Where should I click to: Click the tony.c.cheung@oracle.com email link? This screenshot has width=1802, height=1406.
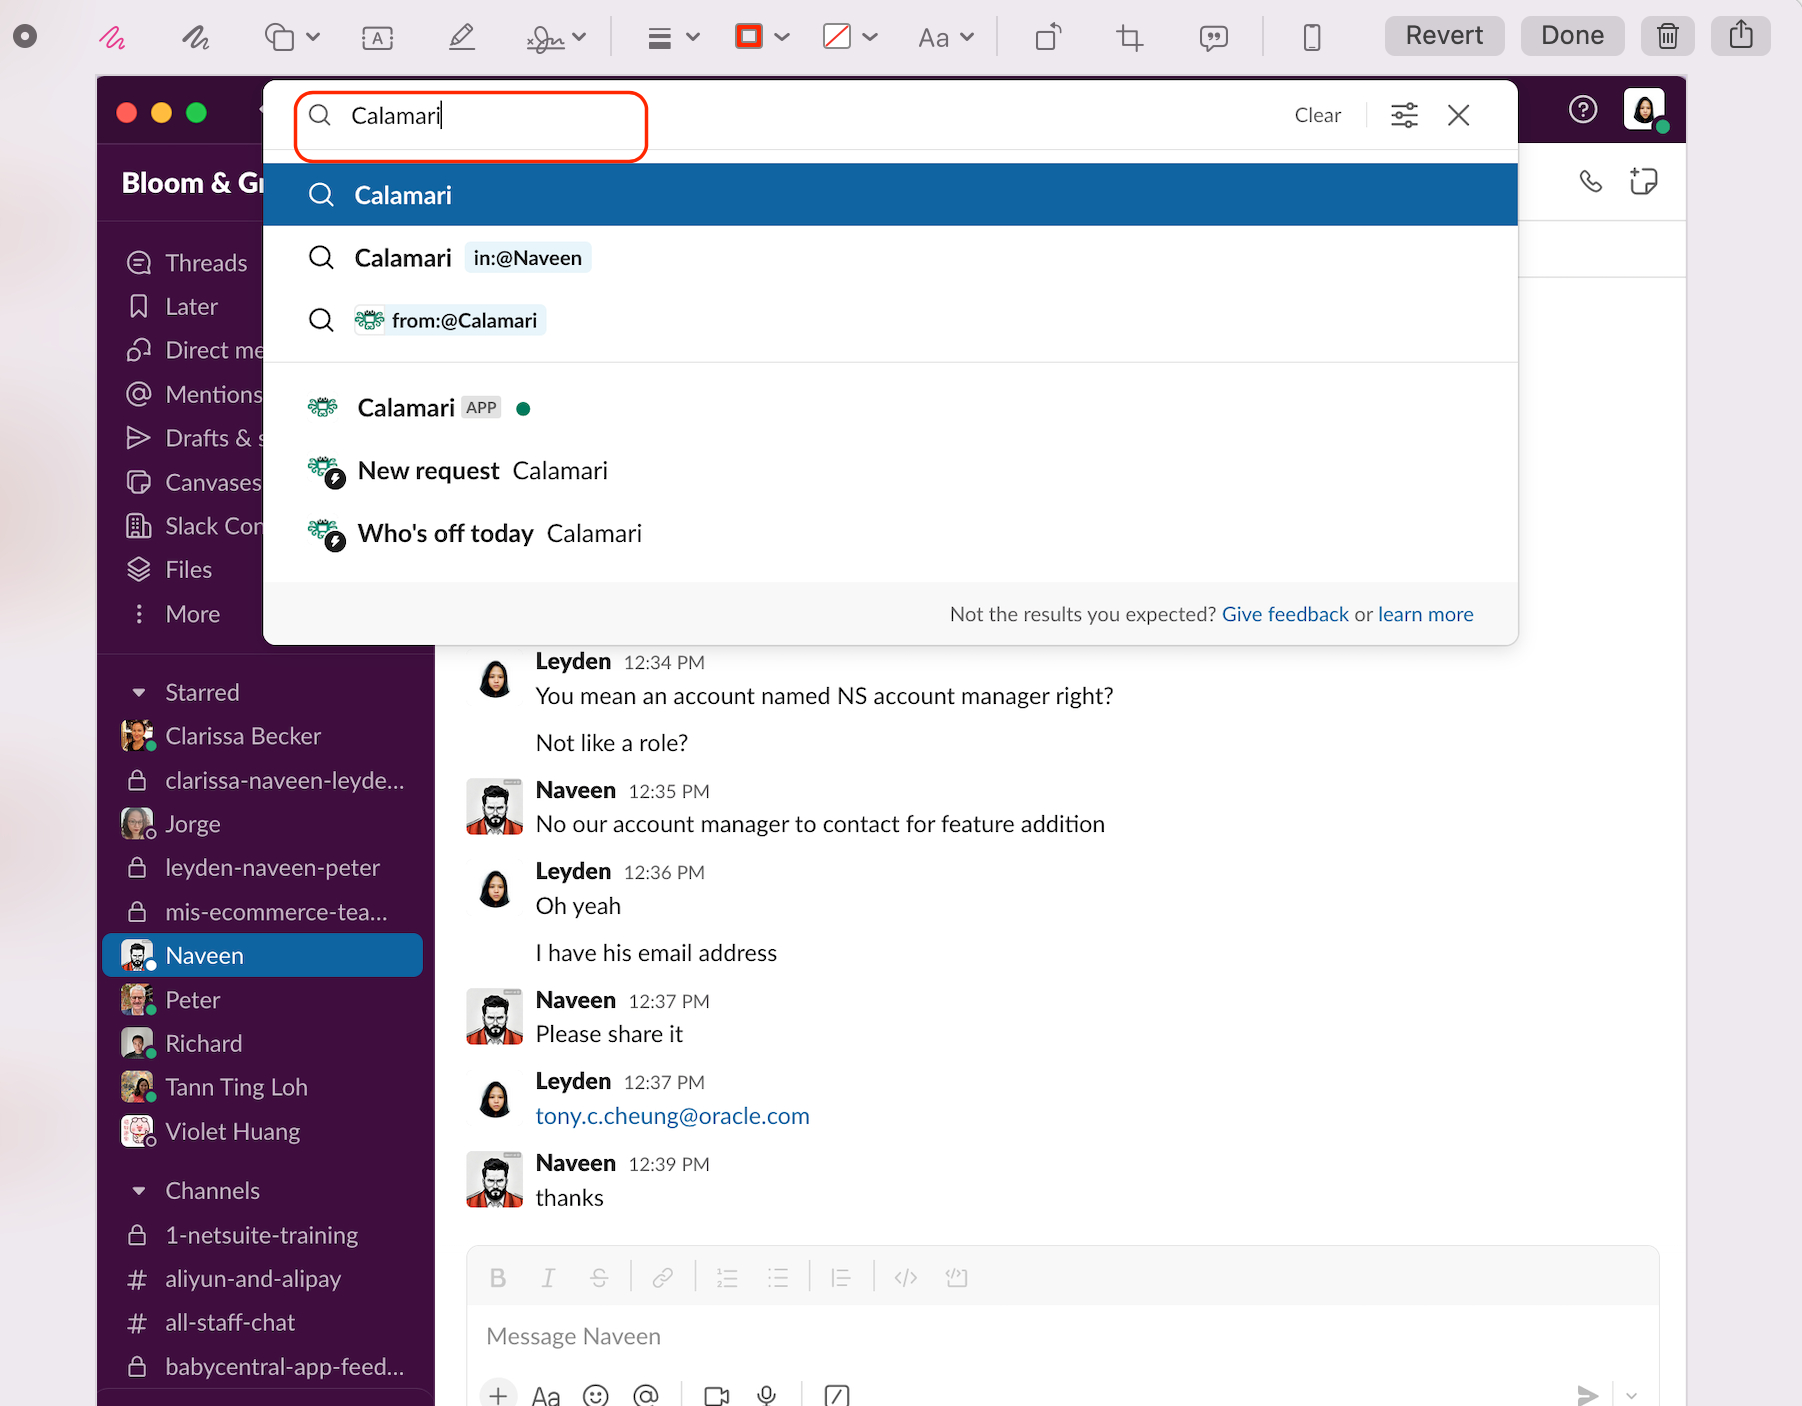tap(672, 1116)
